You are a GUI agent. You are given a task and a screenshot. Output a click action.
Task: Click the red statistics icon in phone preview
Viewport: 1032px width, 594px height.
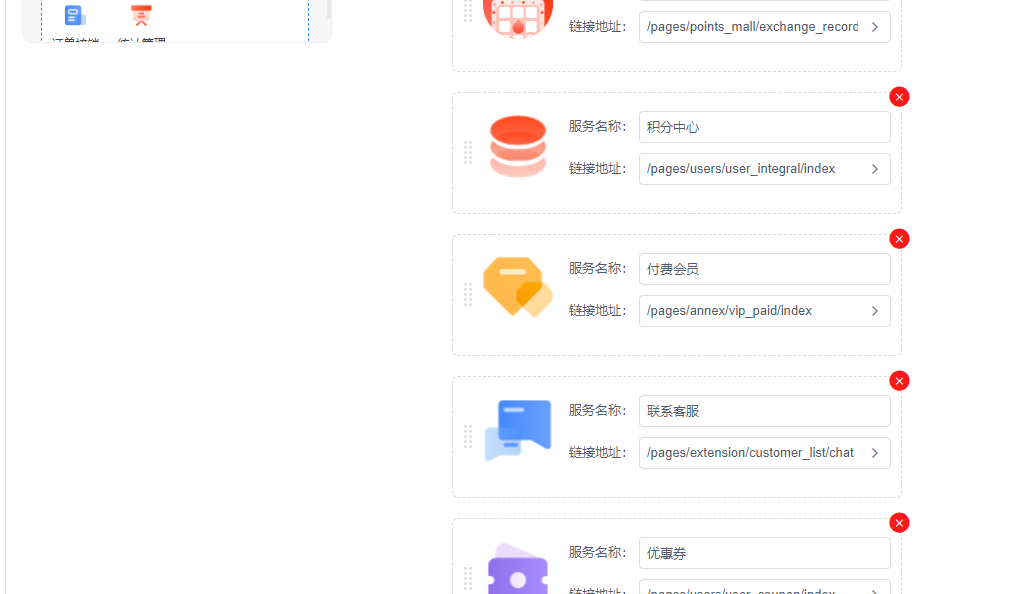(x=141, y=15)
